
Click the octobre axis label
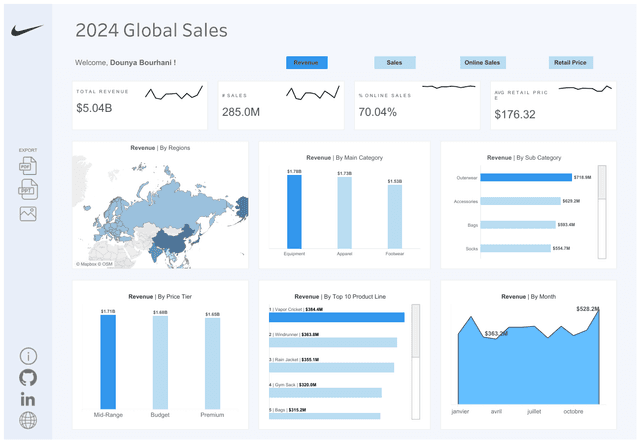(x=573, y=411)
